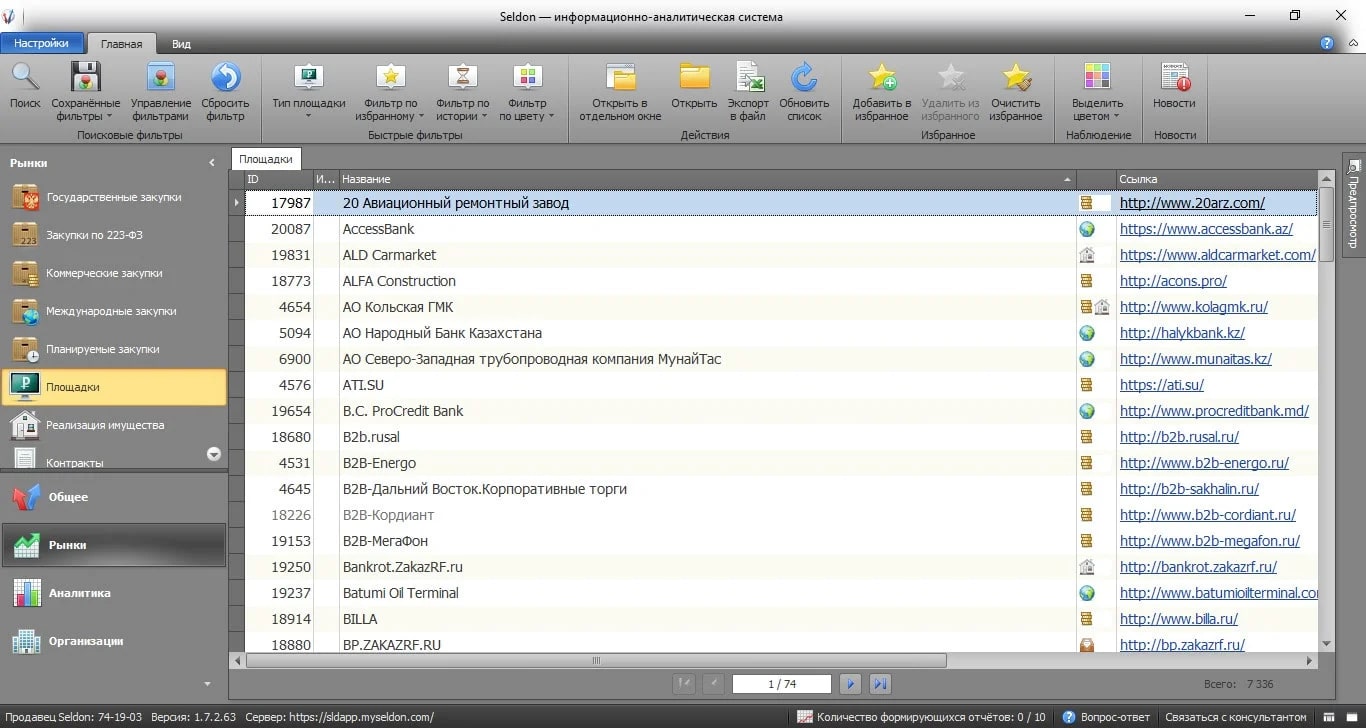Click building icon in ALD Carmarket row

(x=1086, y=255)
